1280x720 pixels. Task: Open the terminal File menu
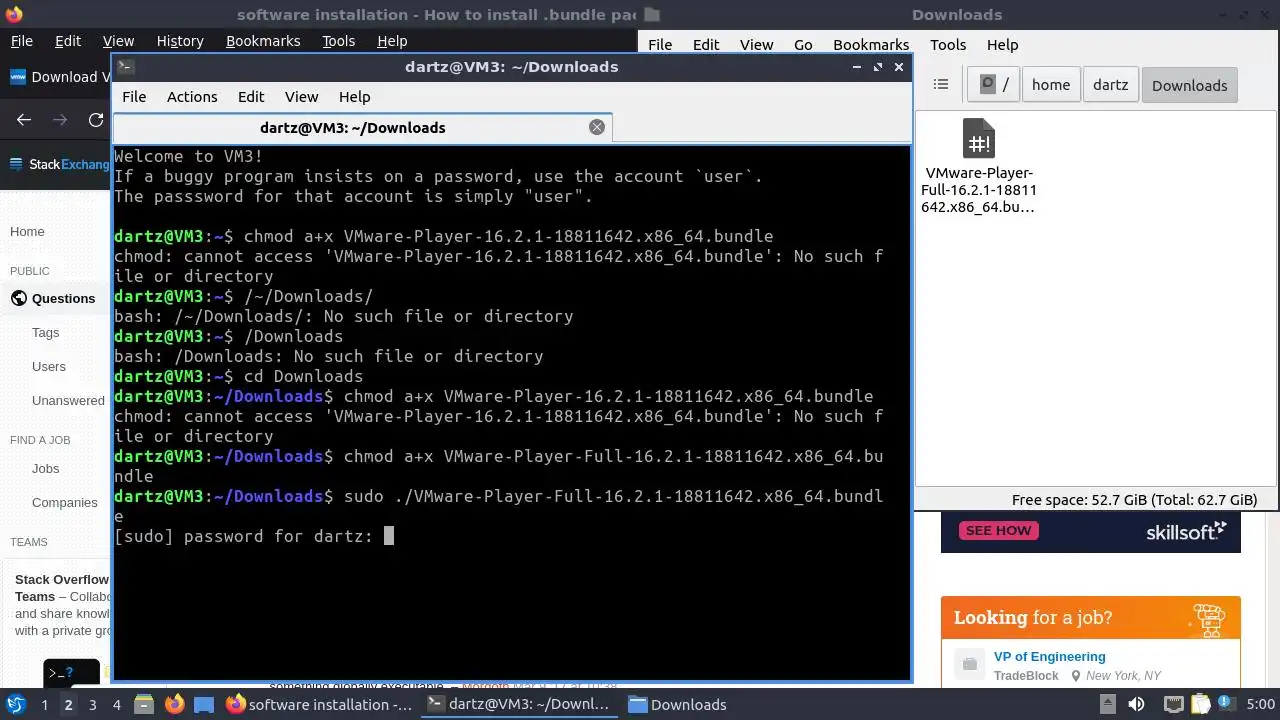[x=134, y=97]
